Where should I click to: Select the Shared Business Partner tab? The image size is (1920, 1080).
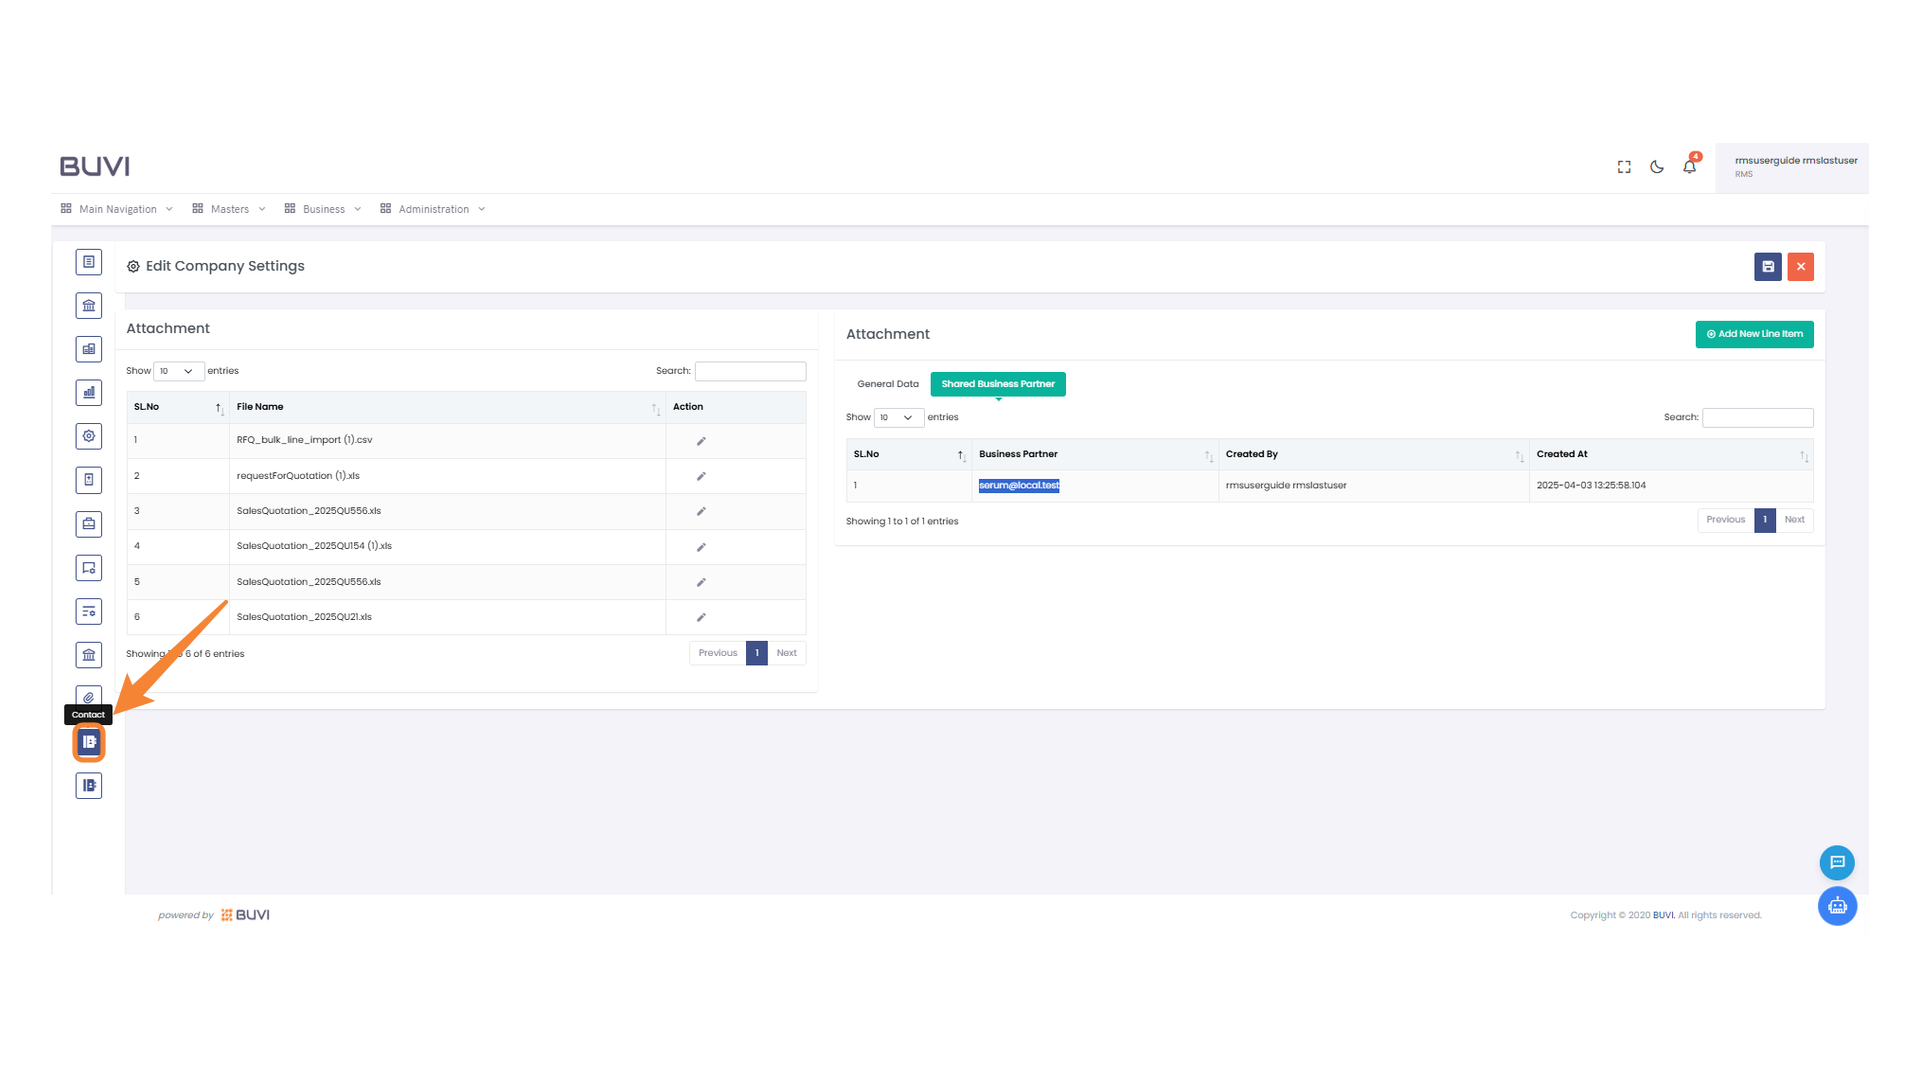997,384
